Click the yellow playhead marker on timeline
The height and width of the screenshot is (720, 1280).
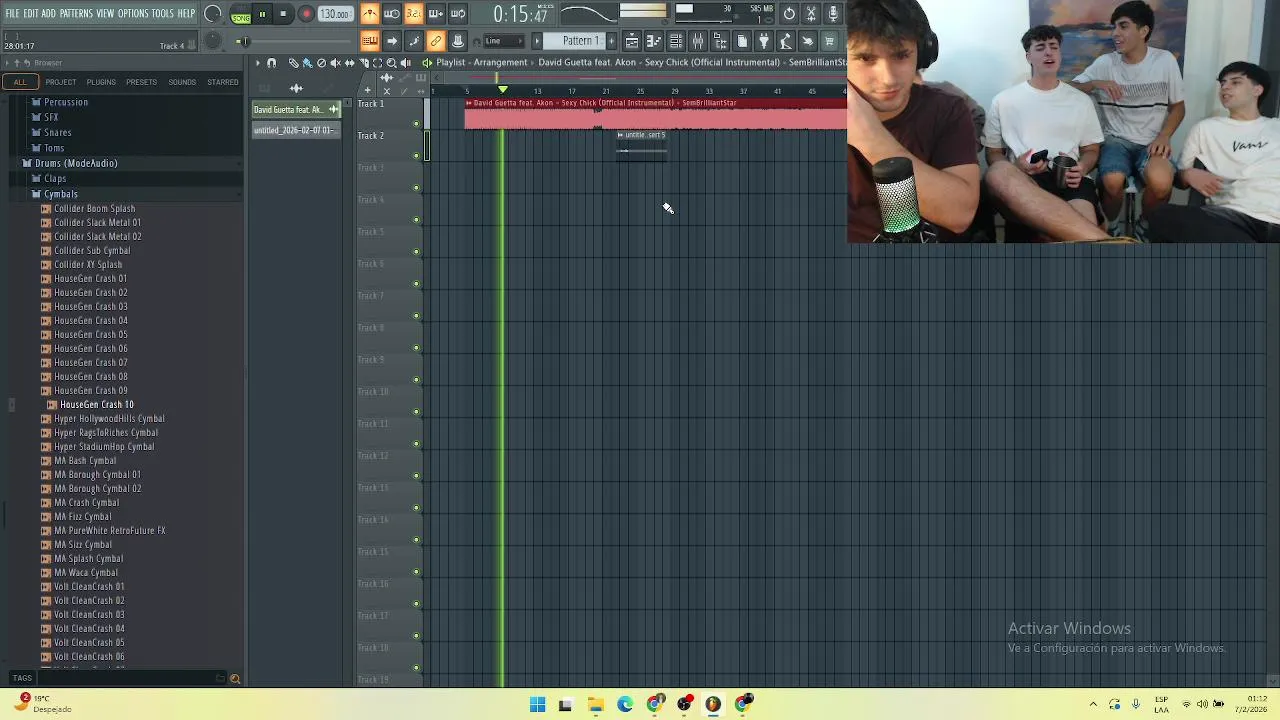(503, 91)
